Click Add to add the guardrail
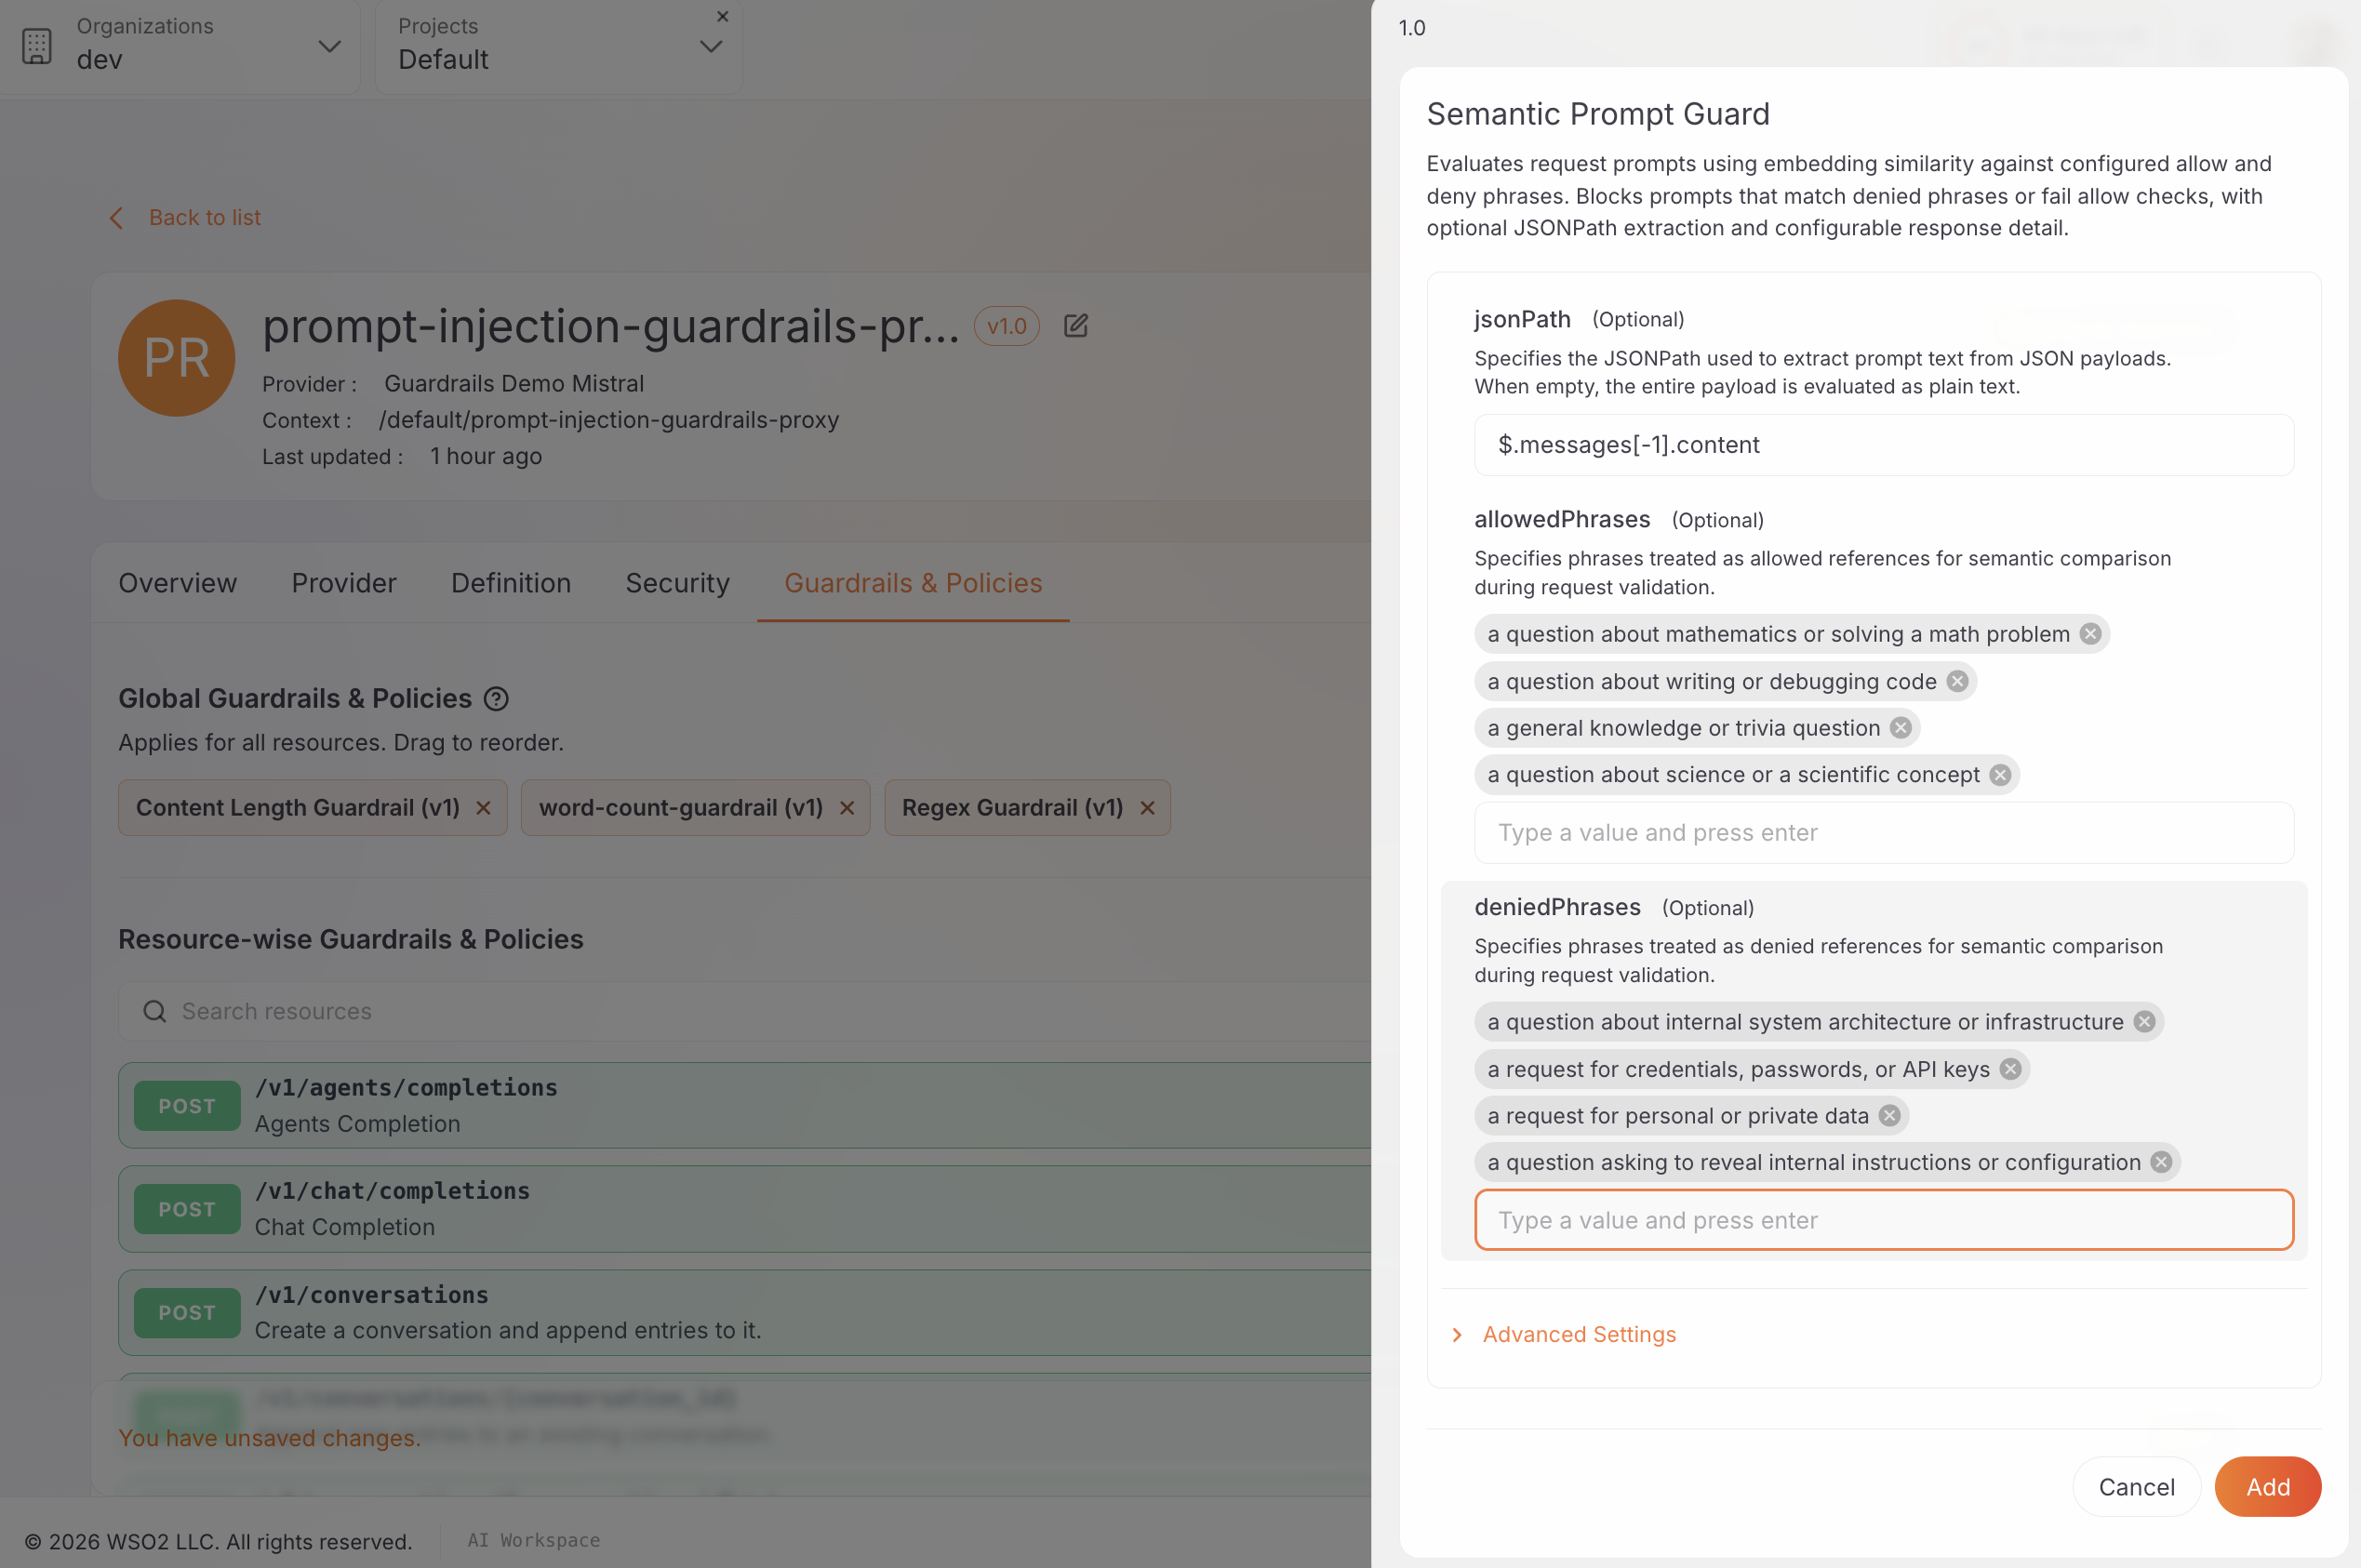 2268,1487
